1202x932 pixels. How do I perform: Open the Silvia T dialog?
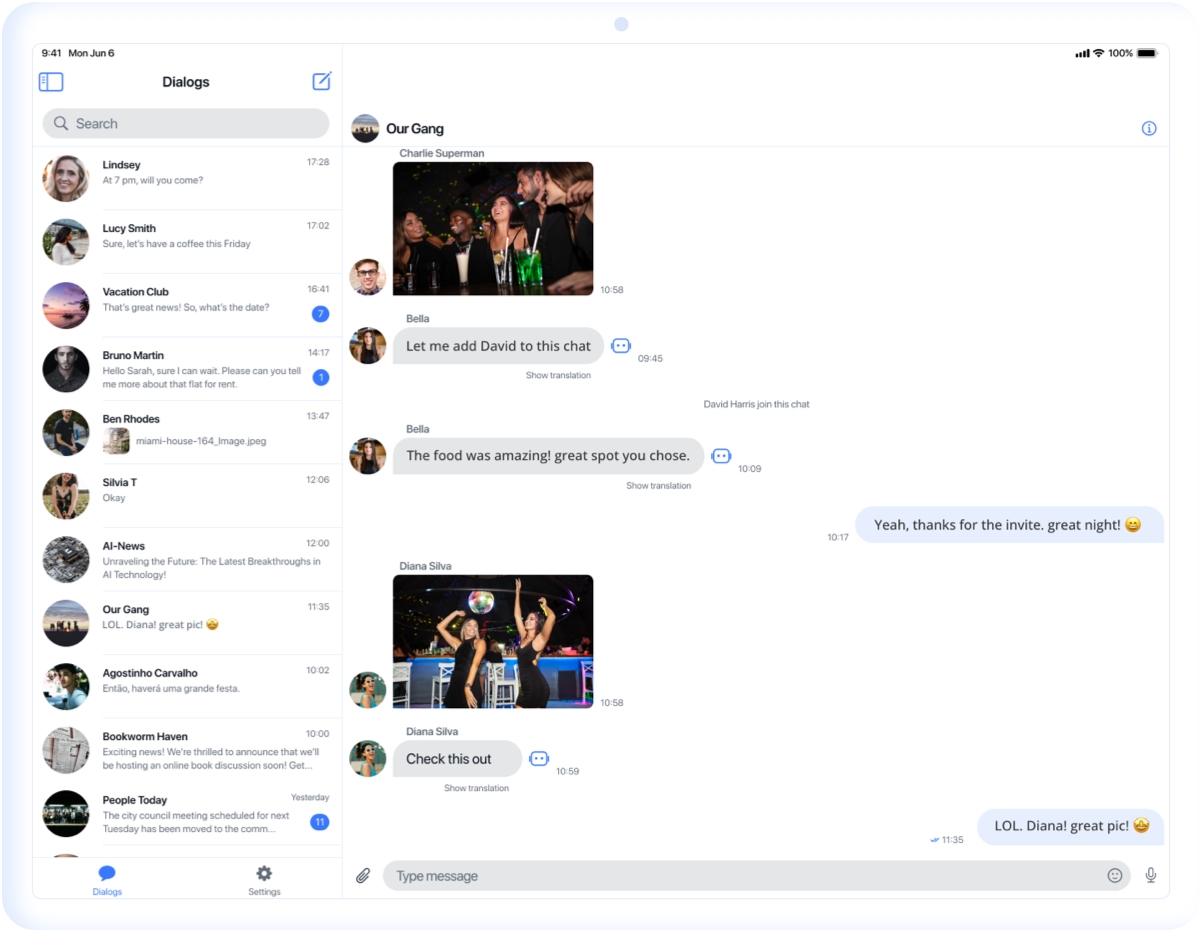pyautogui.click(x=187, y=496)
